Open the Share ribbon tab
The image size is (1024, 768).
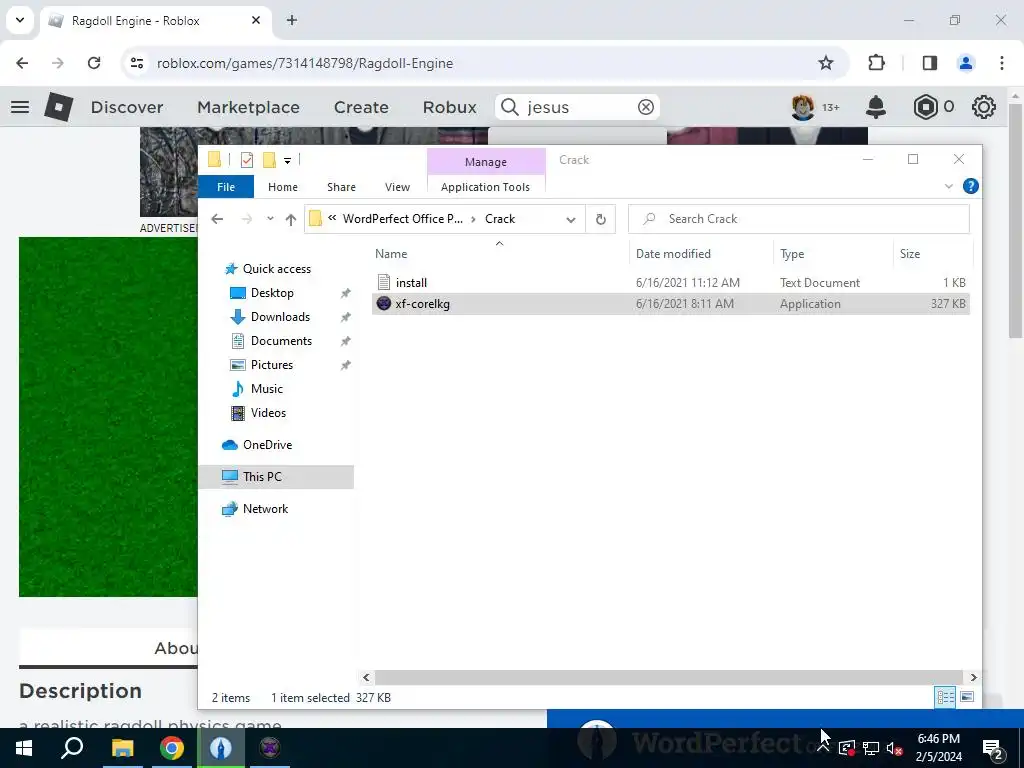[342, 187]
